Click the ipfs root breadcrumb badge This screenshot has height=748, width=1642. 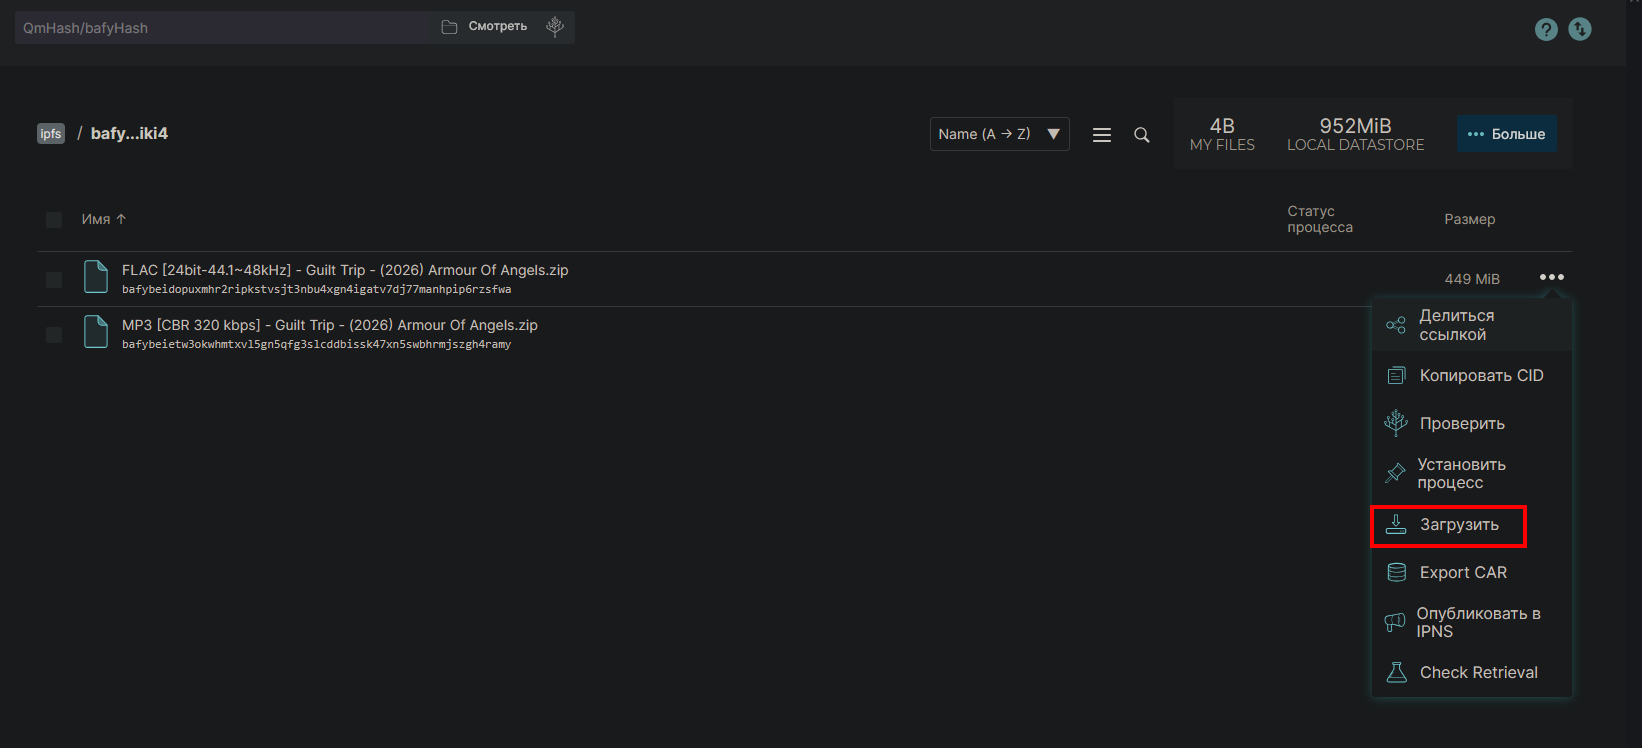[x=51, y=134]
